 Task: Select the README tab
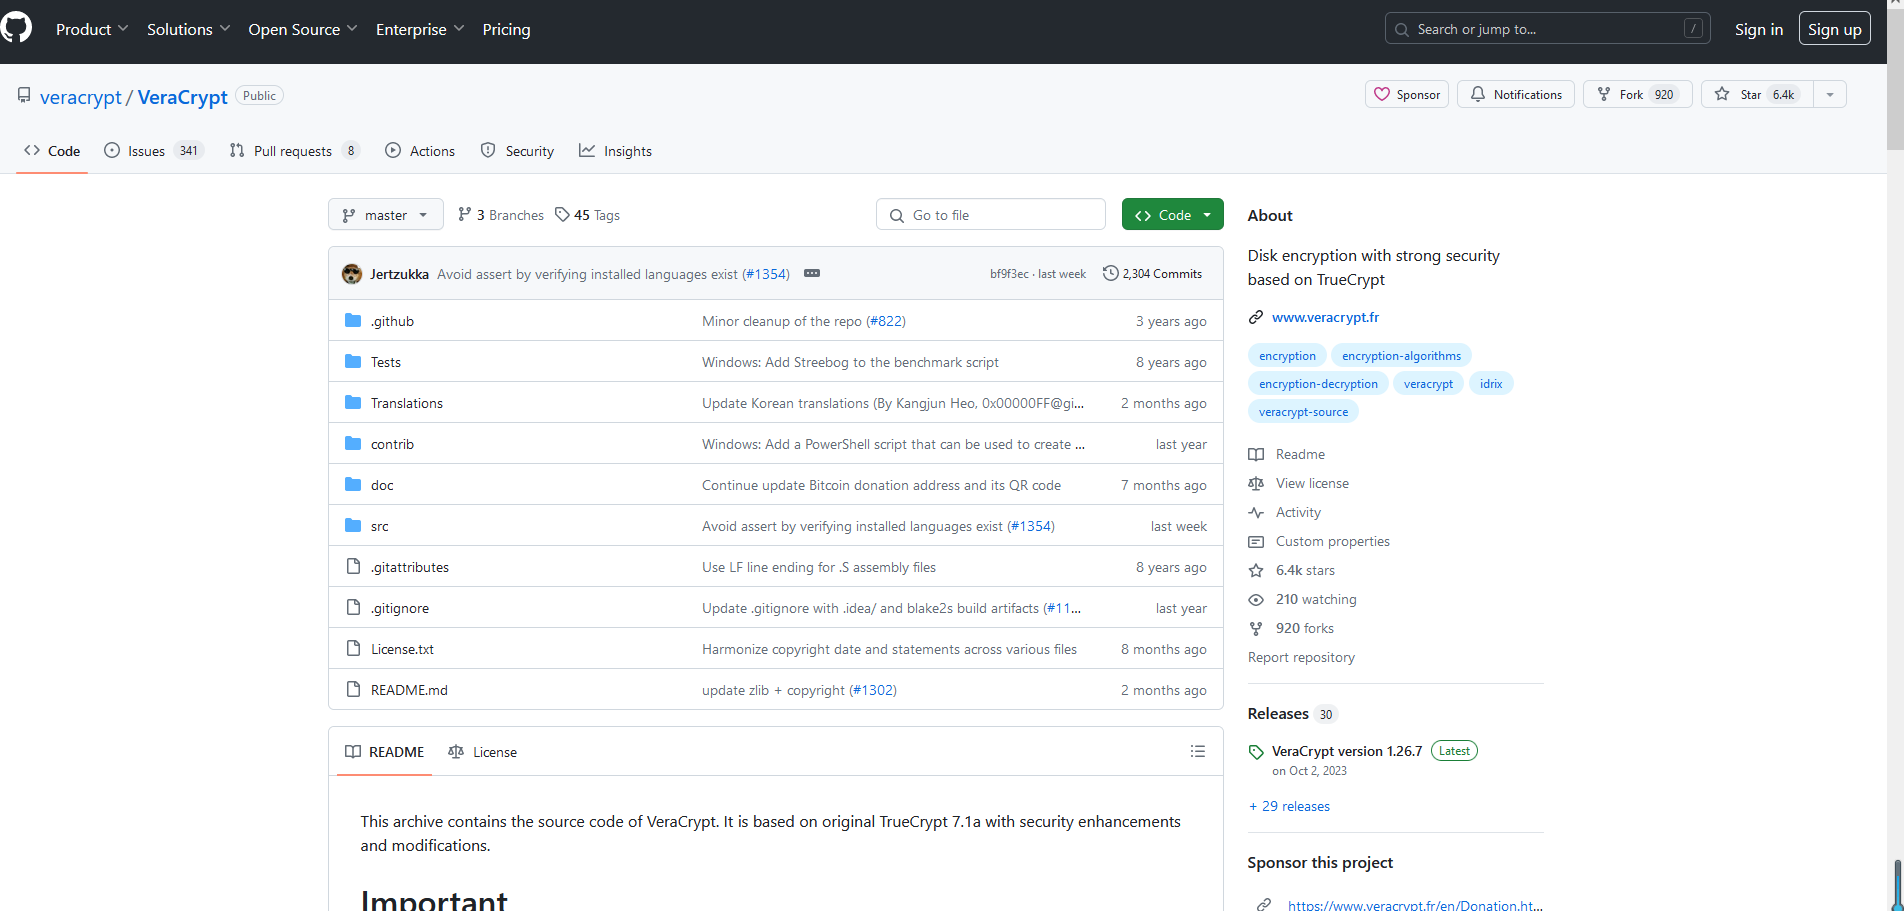(385, 752)
